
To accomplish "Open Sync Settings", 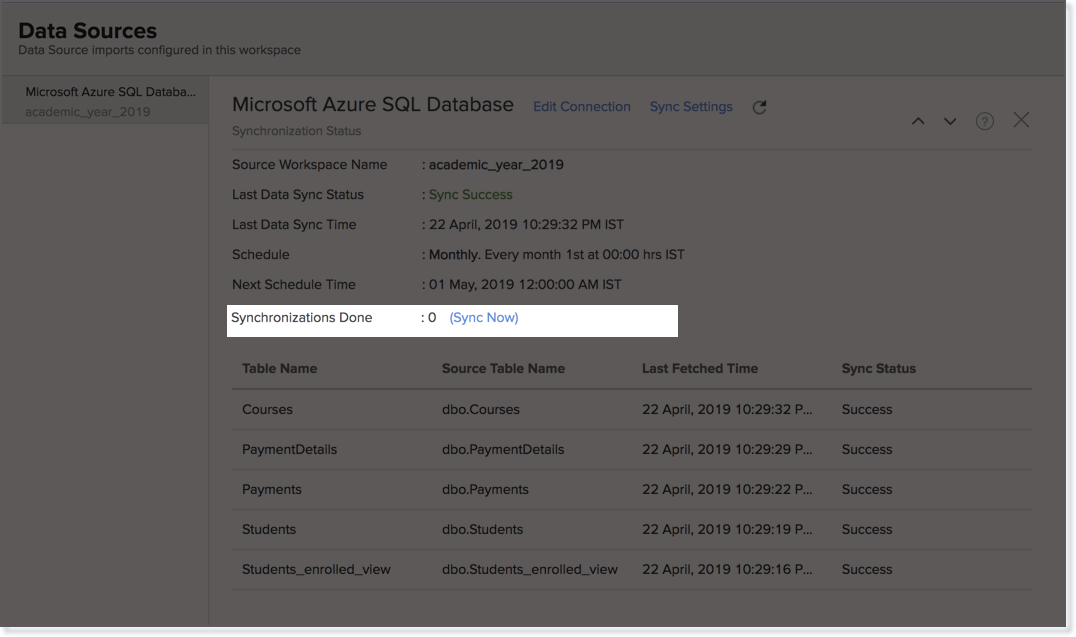I will click(691, 107).
